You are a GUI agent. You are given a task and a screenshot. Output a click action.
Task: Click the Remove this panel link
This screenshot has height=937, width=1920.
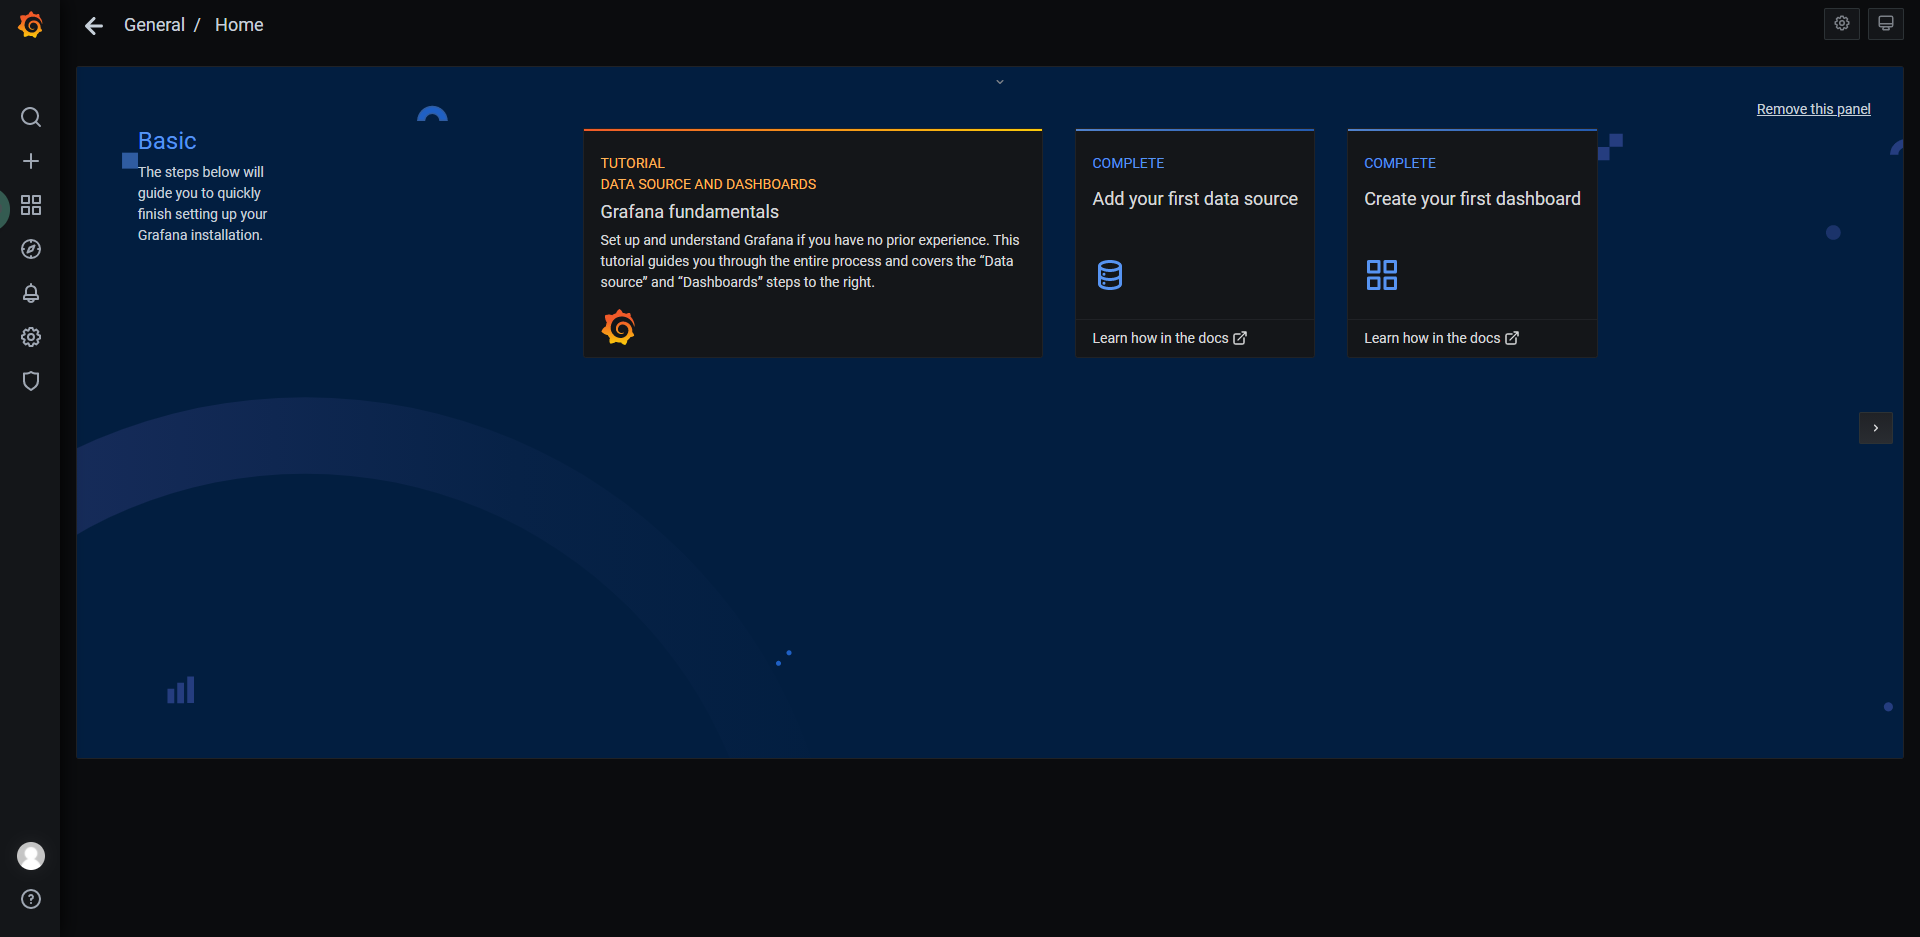point(1814,109)
